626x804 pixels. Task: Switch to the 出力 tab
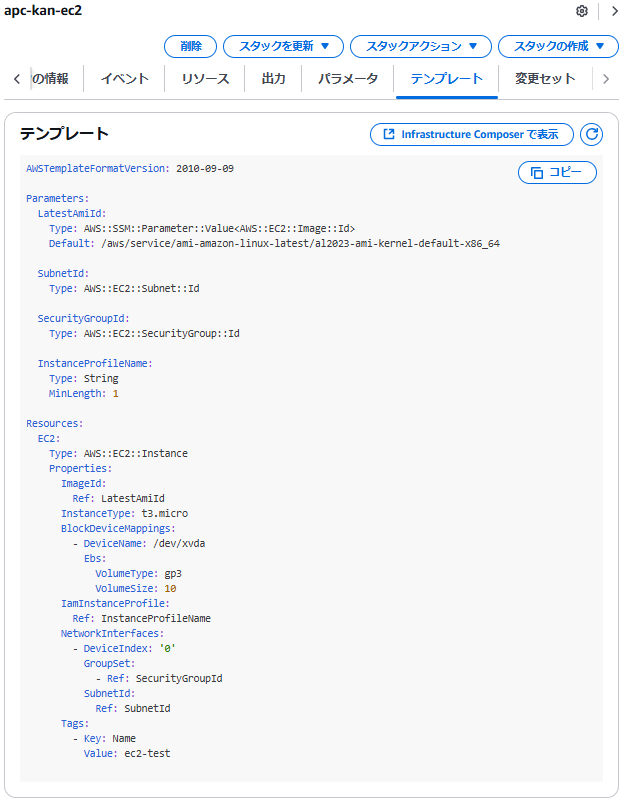coord(273,78)
